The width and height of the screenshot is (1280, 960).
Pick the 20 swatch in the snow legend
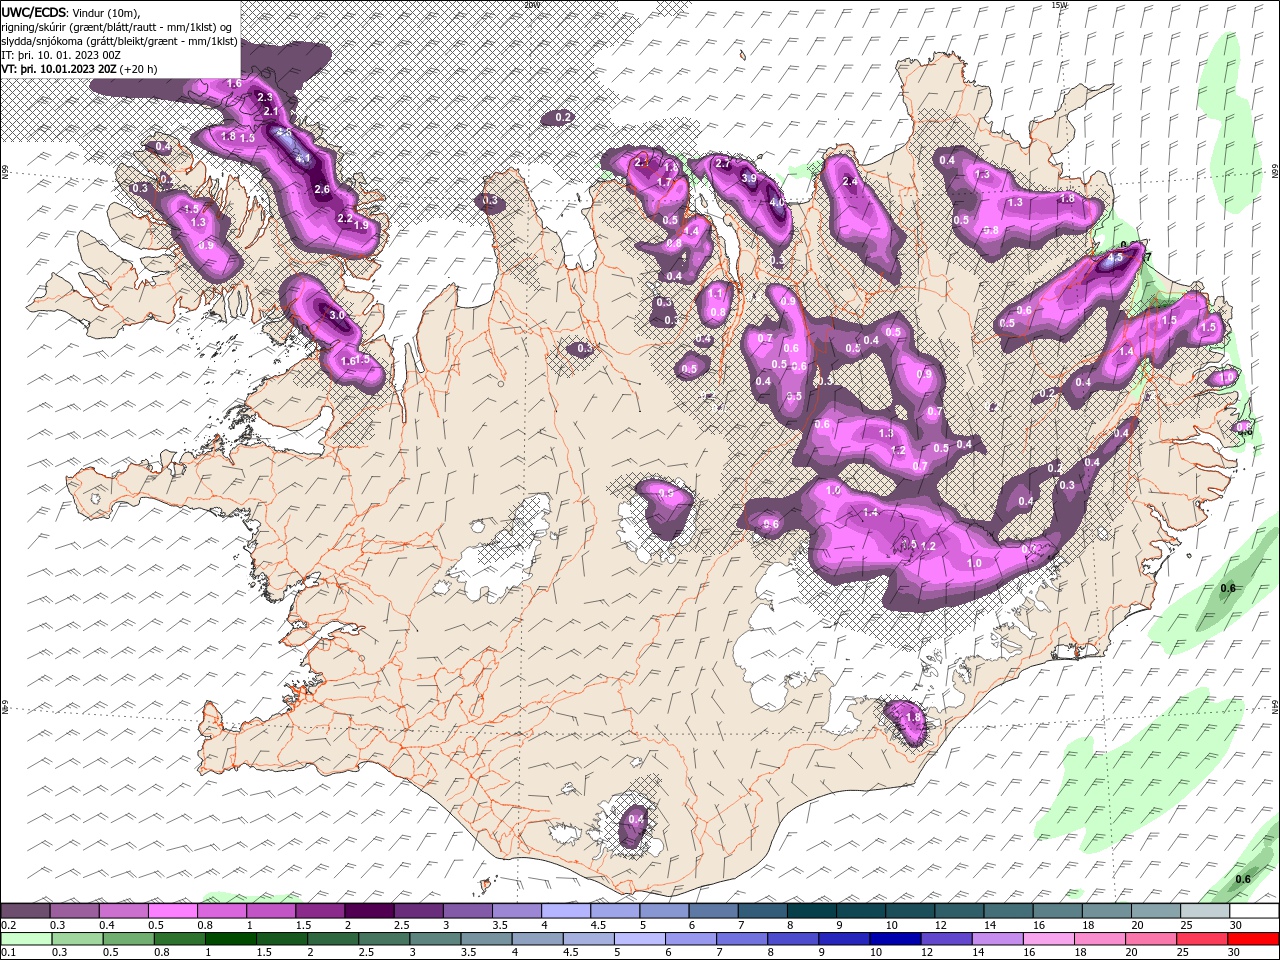point(1156,911)
